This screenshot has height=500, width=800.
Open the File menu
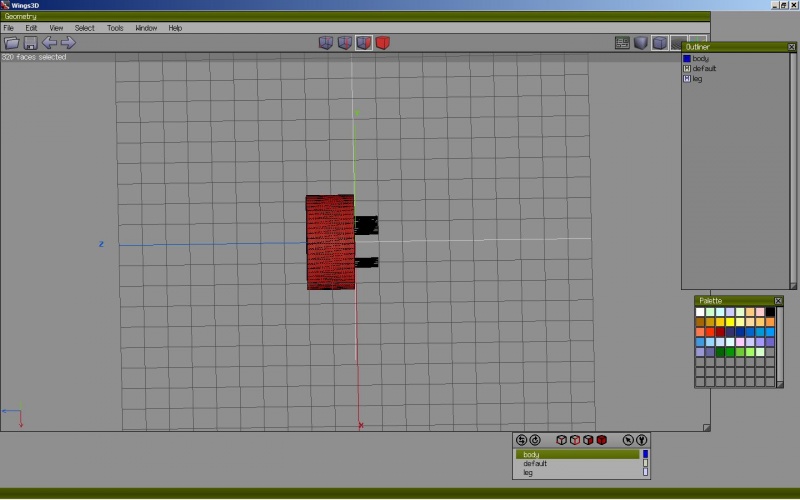(8, 28)
